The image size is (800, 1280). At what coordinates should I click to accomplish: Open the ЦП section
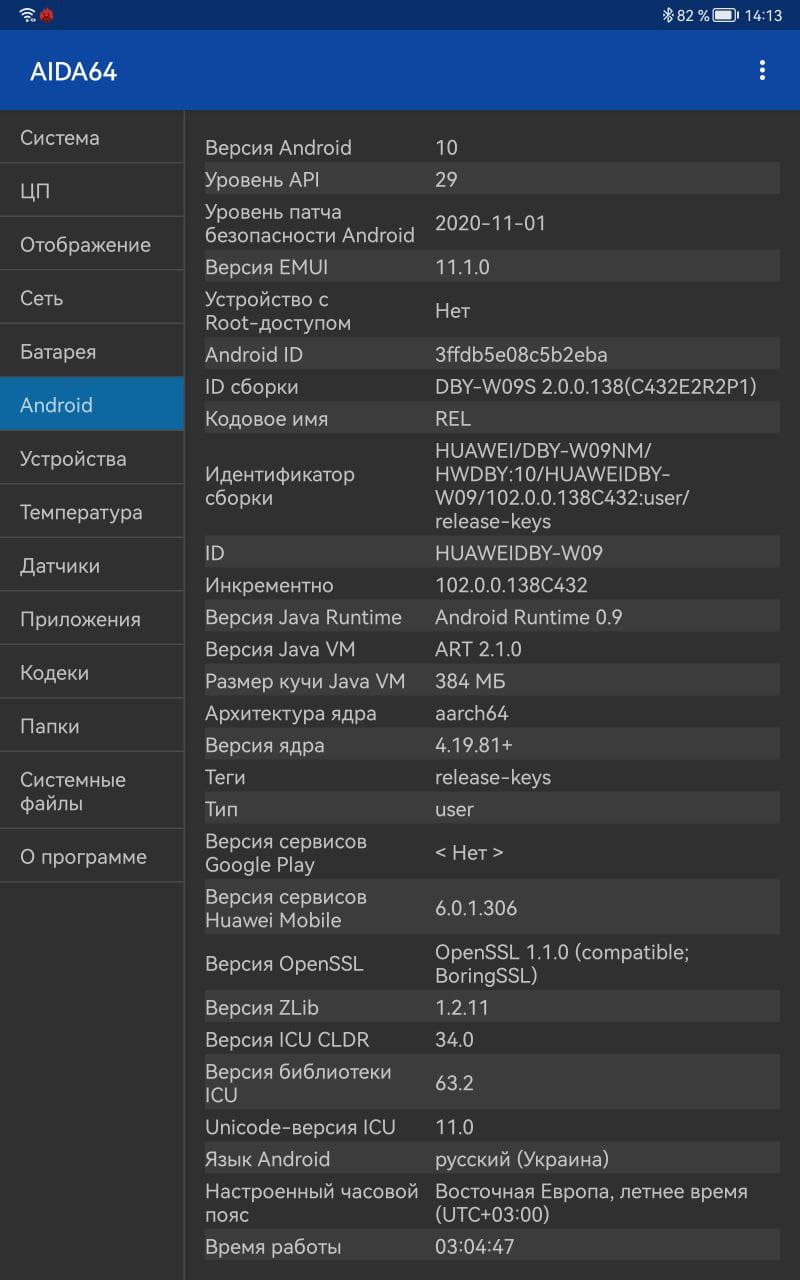pos(92,191)
